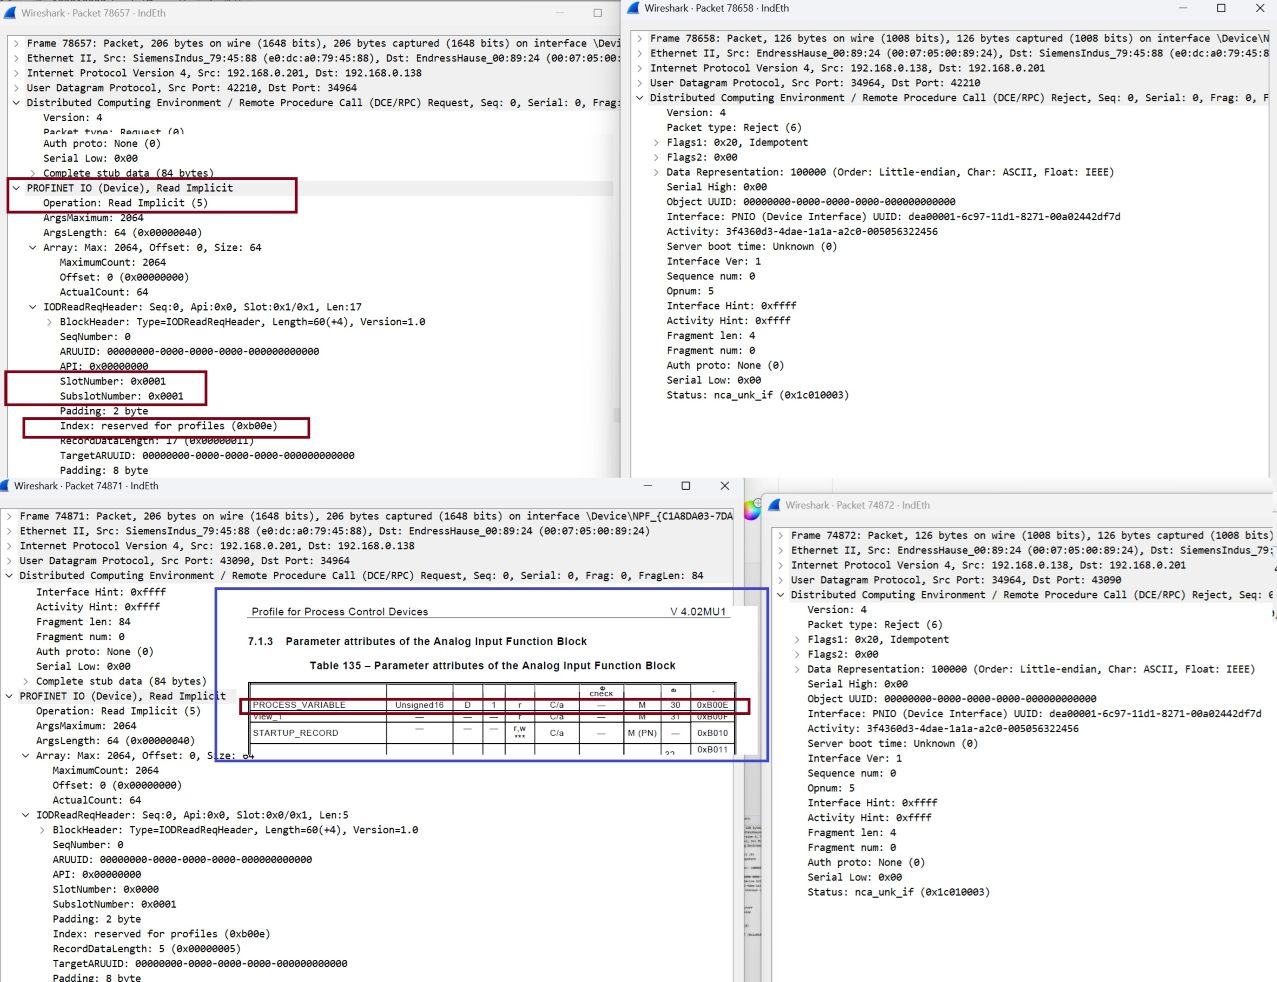Select 'Operation: Read Implicit (5)' in Packet 78657

coord(125,203)
